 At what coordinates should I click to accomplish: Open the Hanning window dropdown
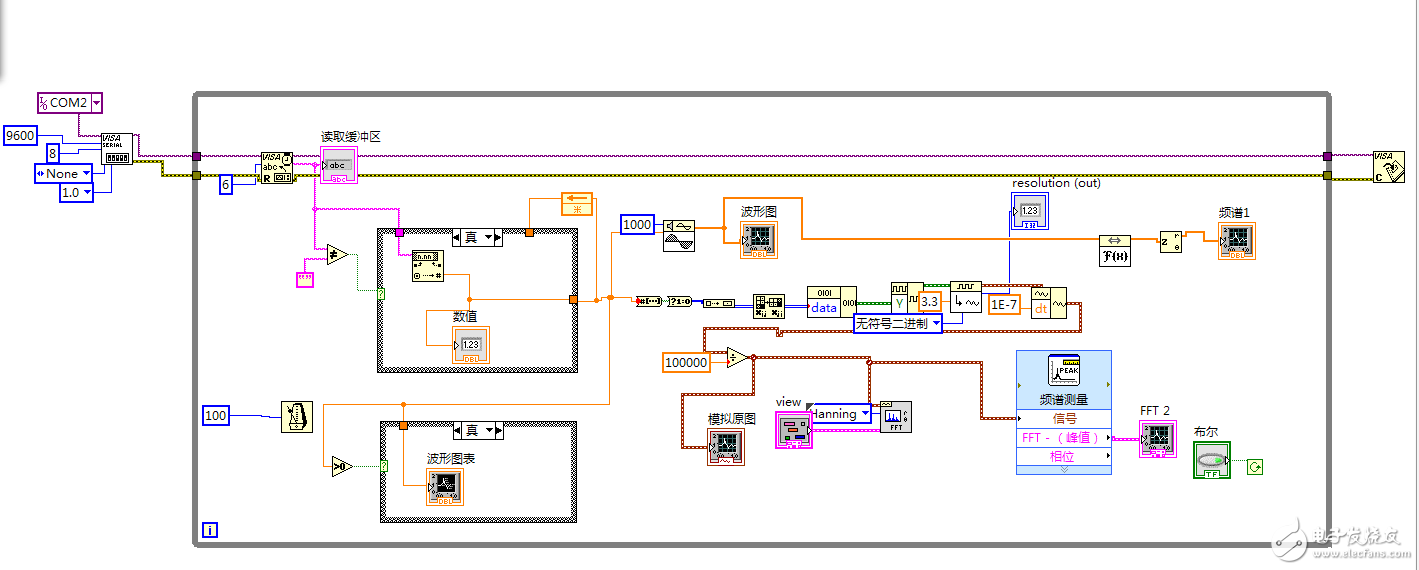(839, 413)
